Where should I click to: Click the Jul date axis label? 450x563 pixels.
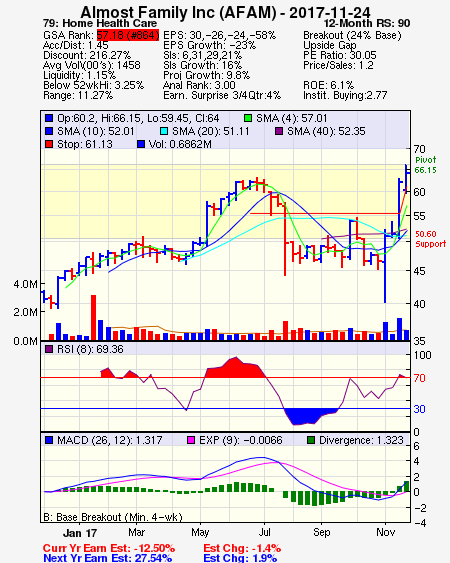point(264,532)
